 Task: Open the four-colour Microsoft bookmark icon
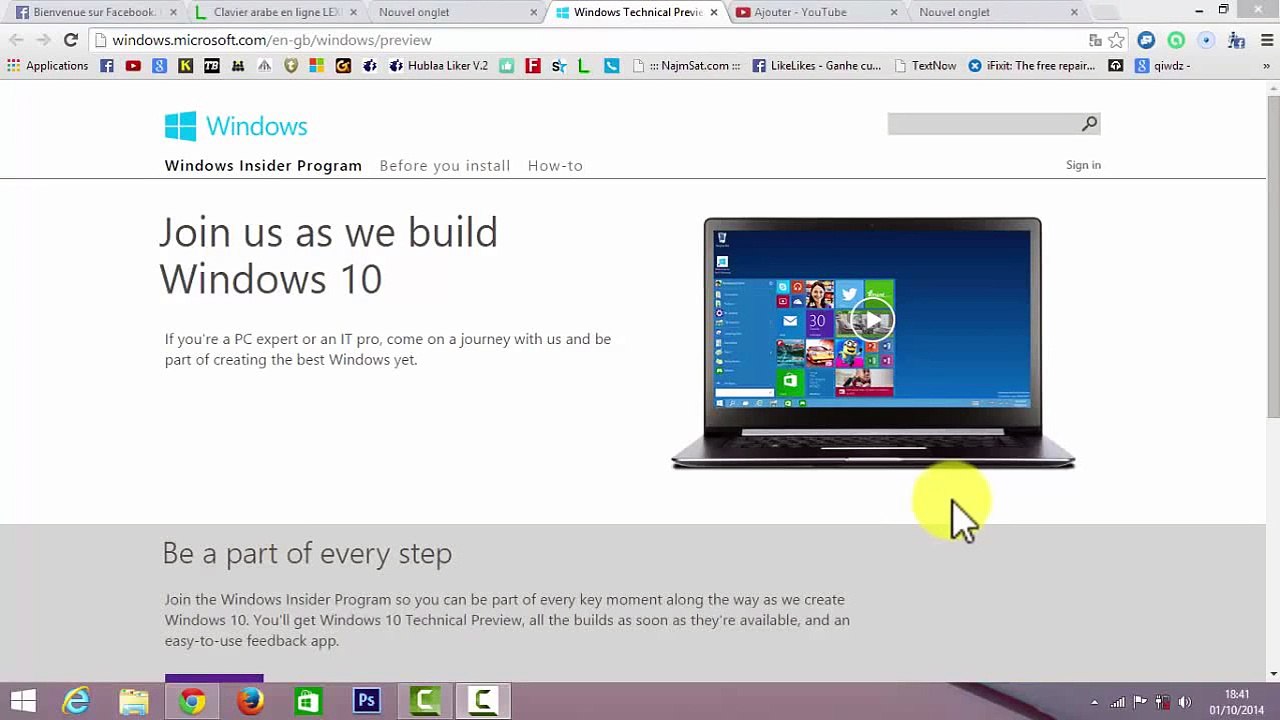pyautogui.click(x=316, y=66)
